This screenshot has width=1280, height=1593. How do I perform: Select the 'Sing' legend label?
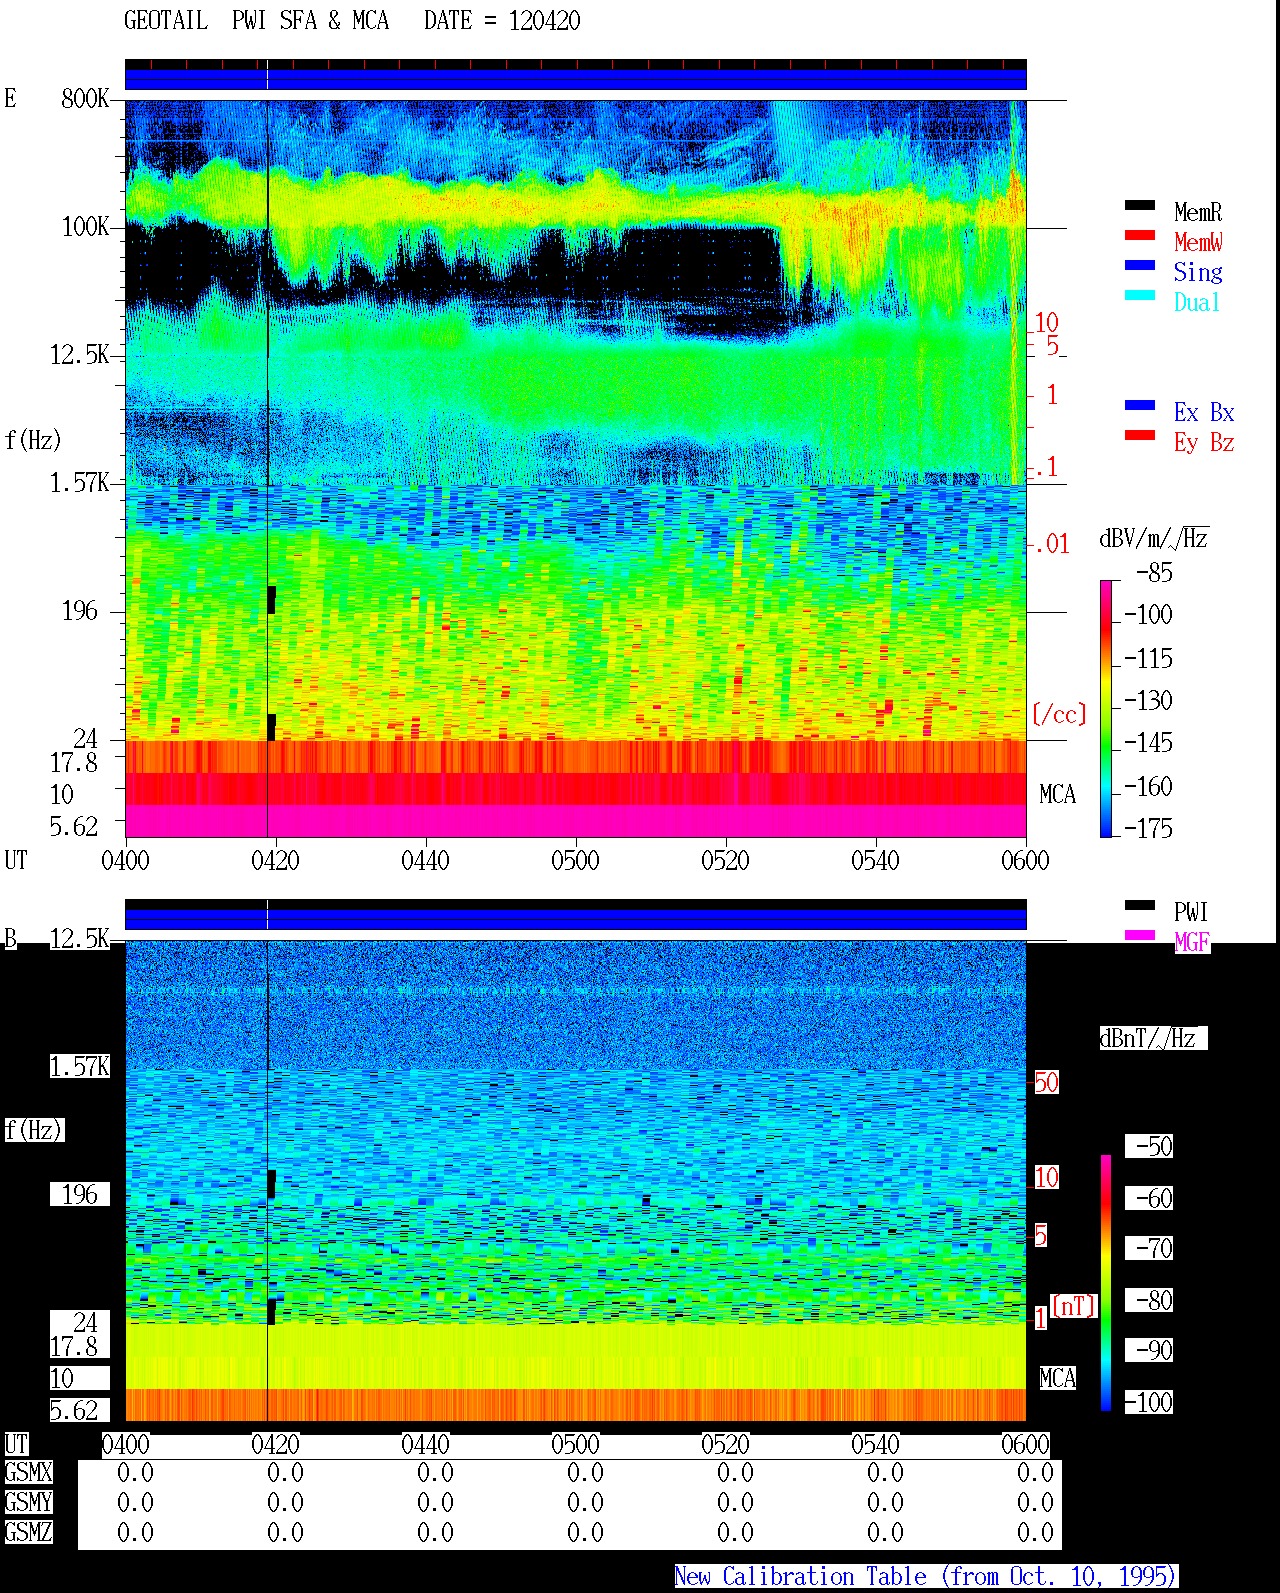pos(1198,272)
